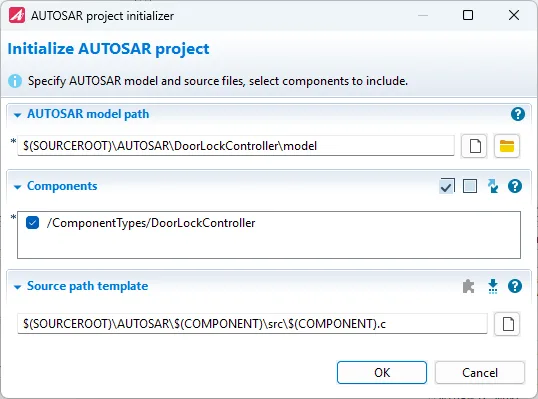Browse file for source path template
This screenshot has height=399, width=538.
point(507,324)
